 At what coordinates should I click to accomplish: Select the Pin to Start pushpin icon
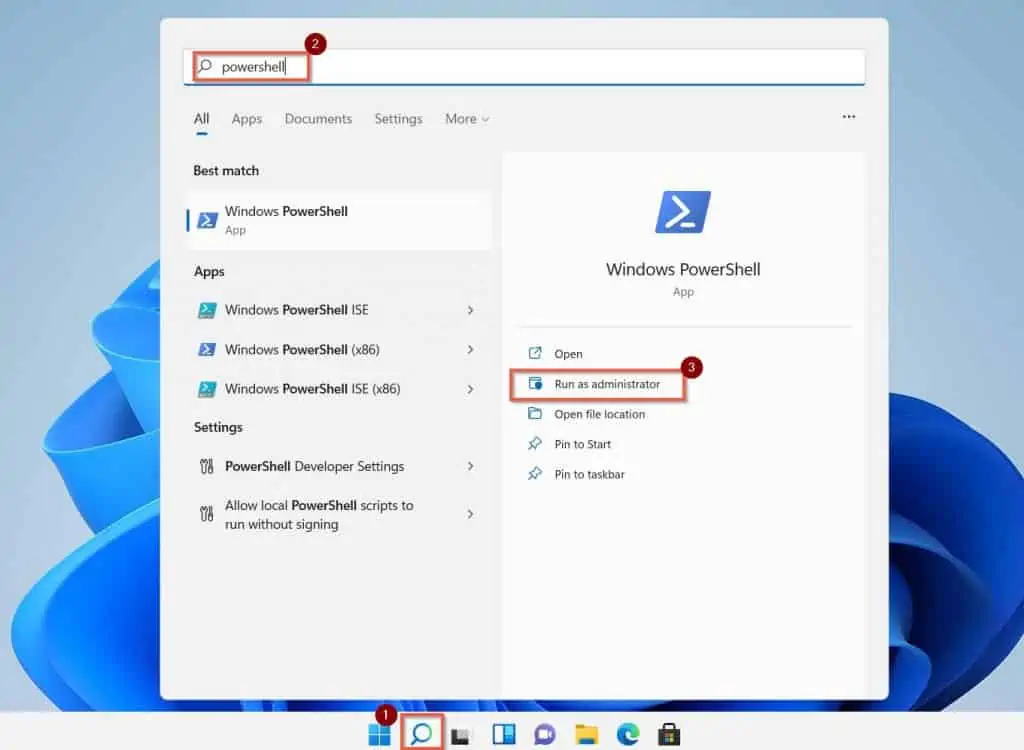(534, 444)
